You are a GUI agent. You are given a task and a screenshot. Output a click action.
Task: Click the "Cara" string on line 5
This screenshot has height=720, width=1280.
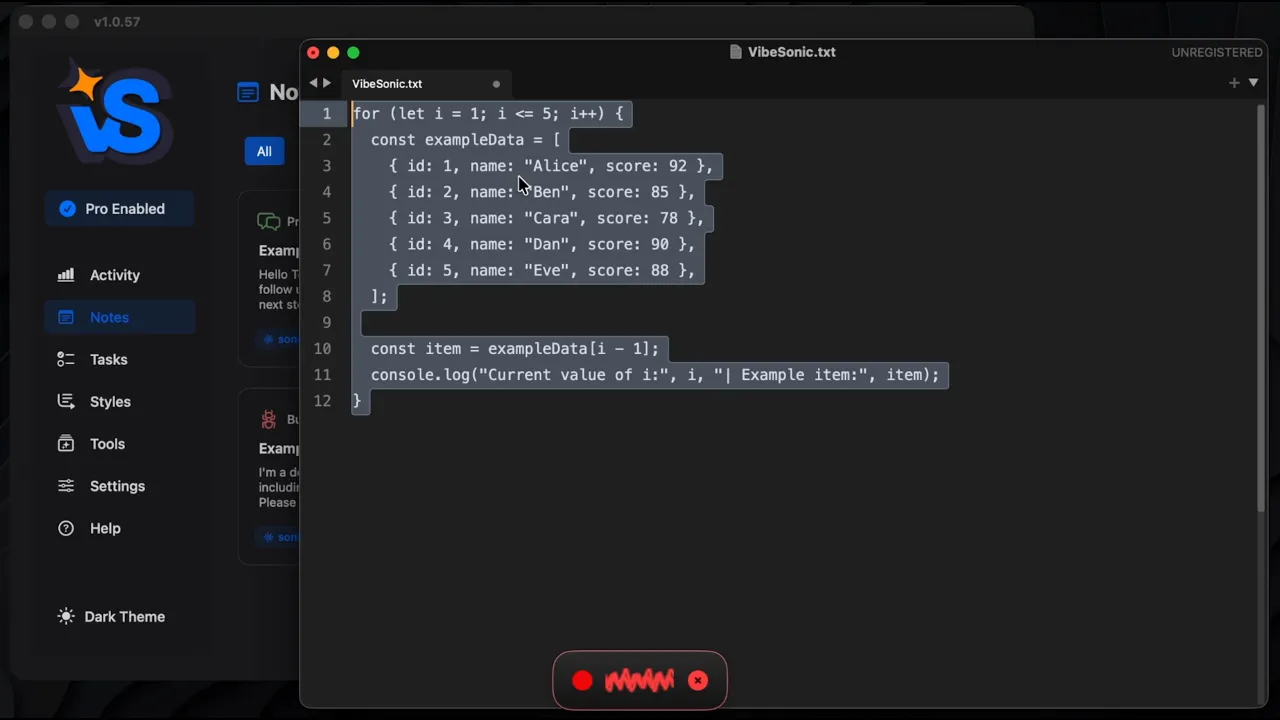tap(551, 218)
